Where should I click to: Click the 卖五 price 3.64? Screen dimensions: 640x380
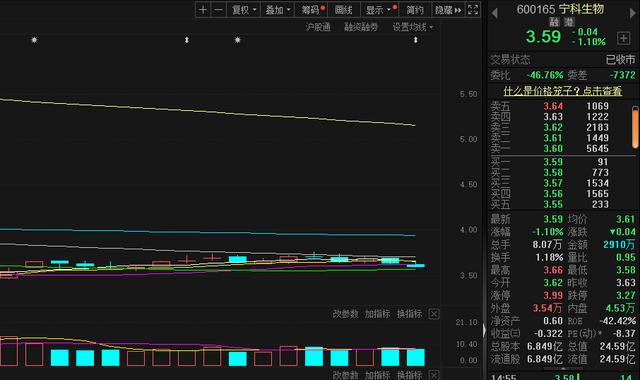[553, 106]
